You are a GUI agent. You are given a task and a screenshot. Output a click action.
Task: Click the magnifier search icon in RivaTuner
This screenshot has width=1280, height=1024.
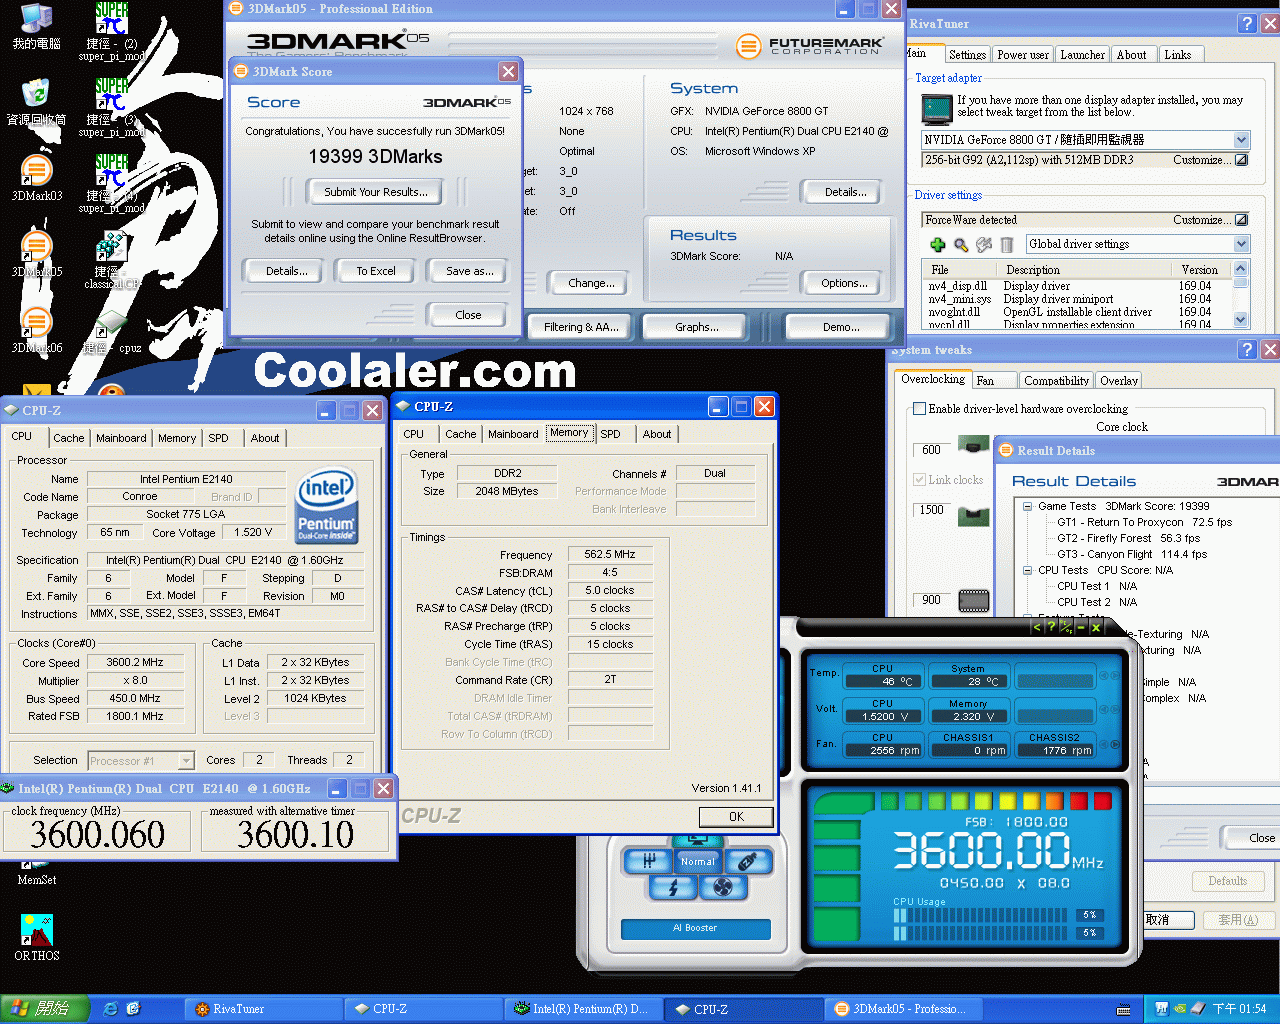point(961,245)
